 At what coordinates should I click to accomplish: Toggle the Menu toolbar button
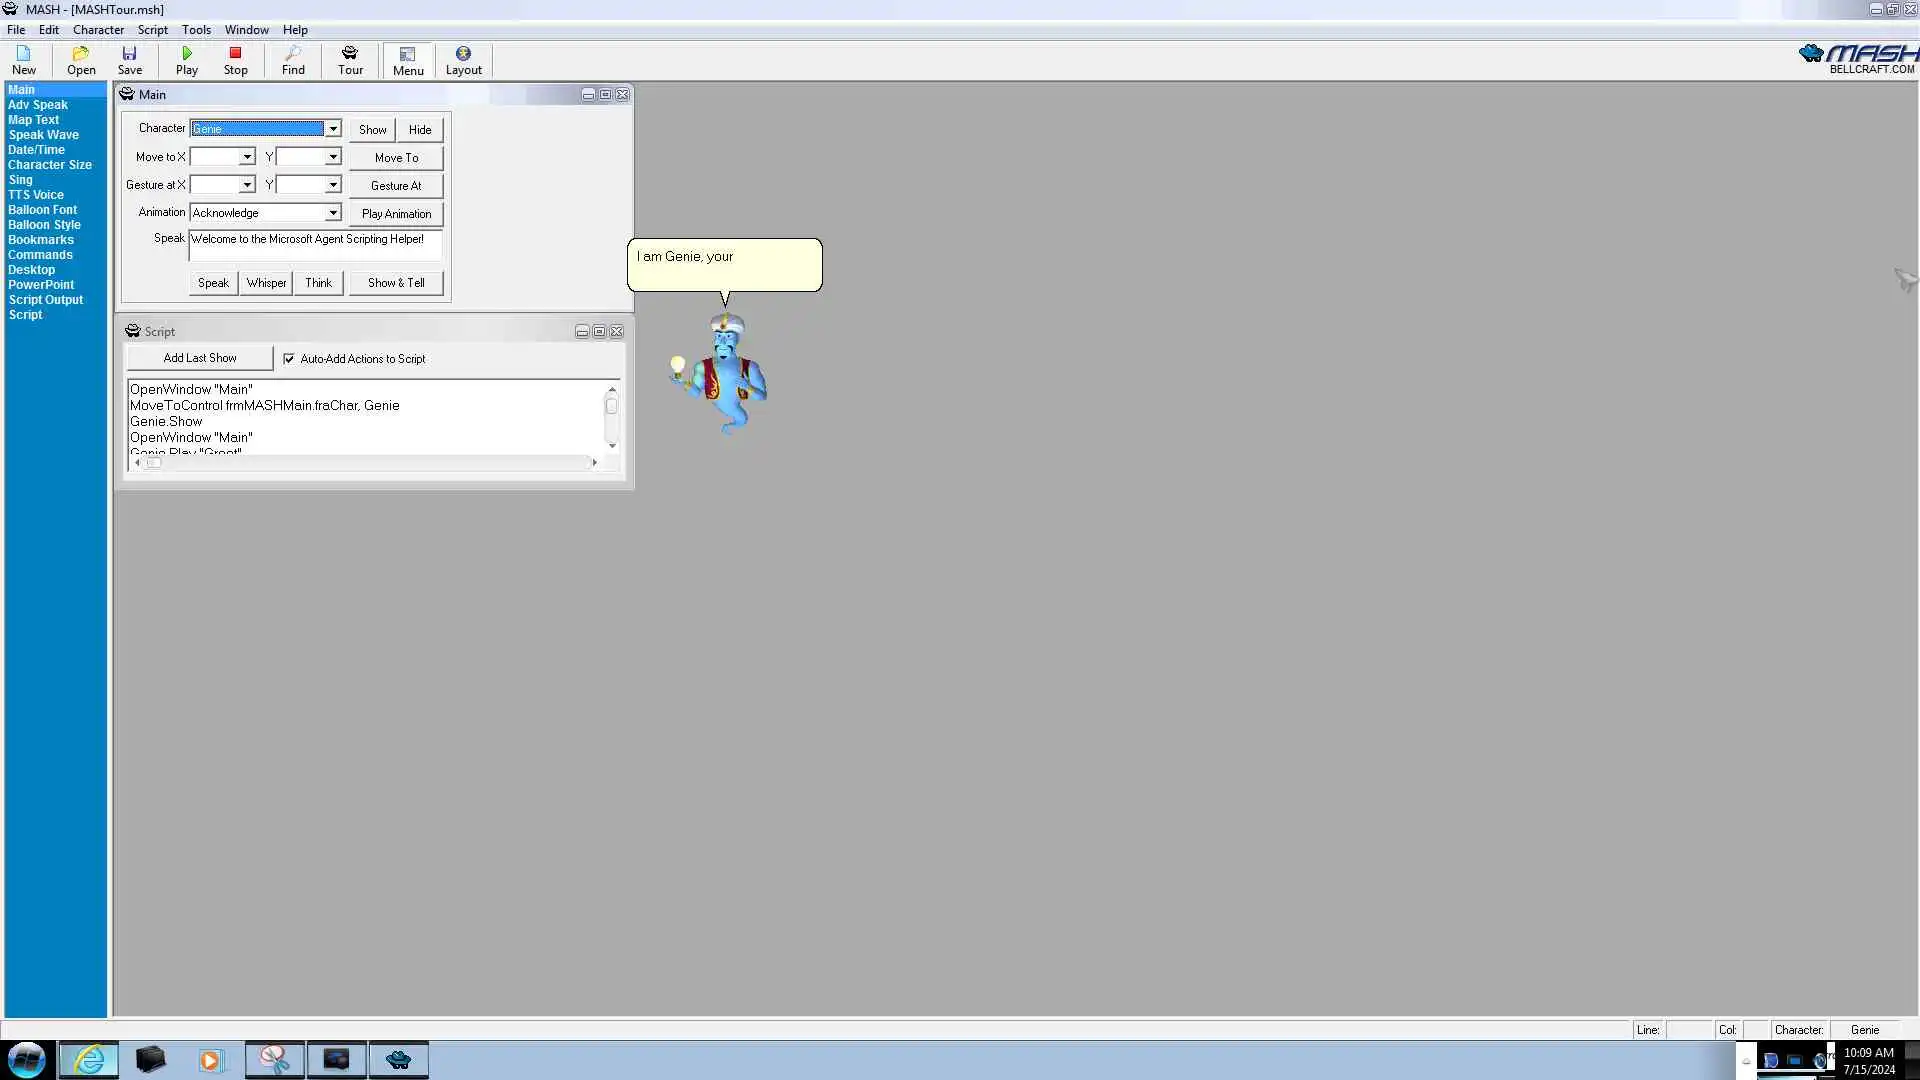coord(408,61)
